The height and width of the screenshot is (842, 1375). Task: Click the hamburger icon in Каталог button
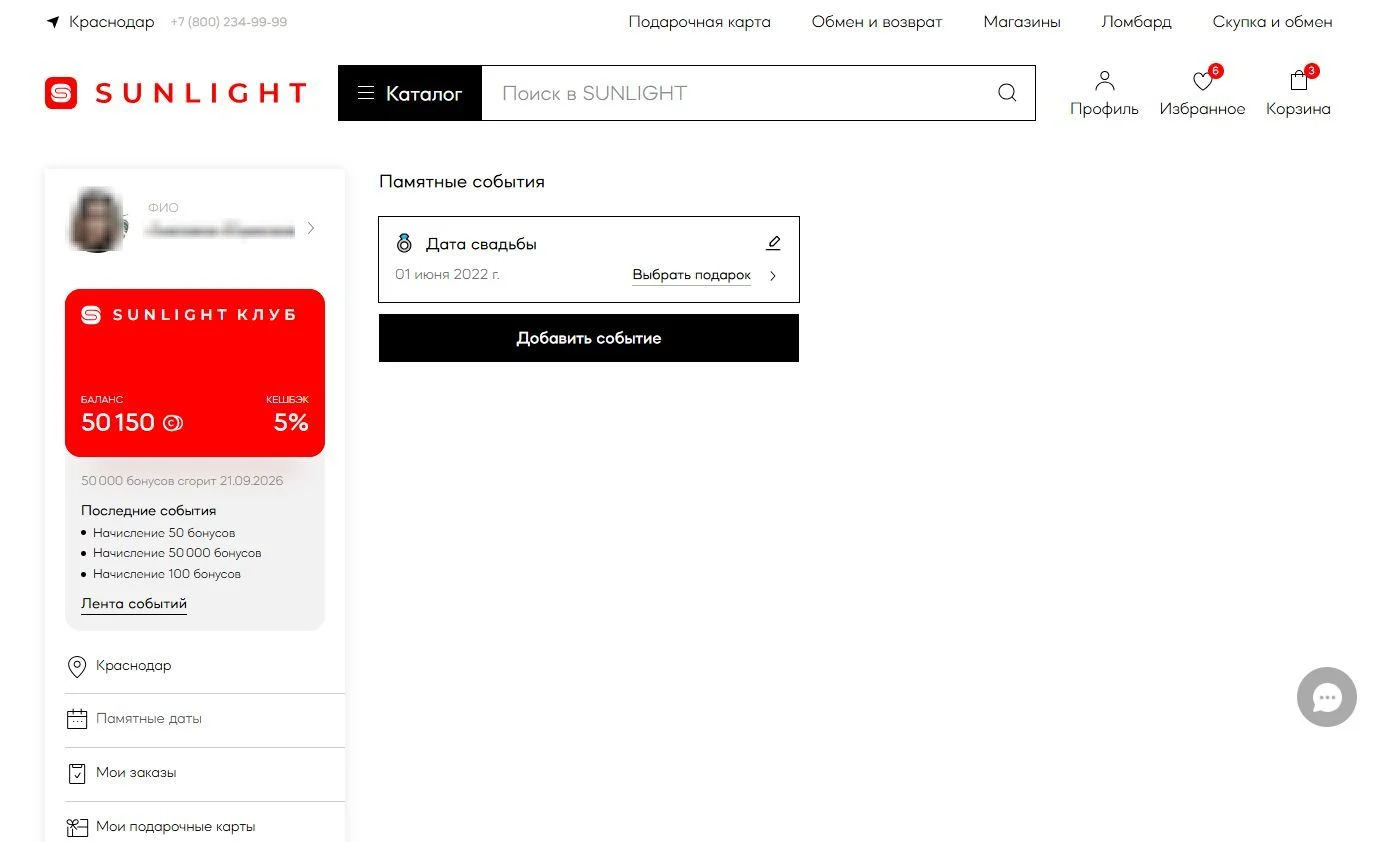(365, 93)
